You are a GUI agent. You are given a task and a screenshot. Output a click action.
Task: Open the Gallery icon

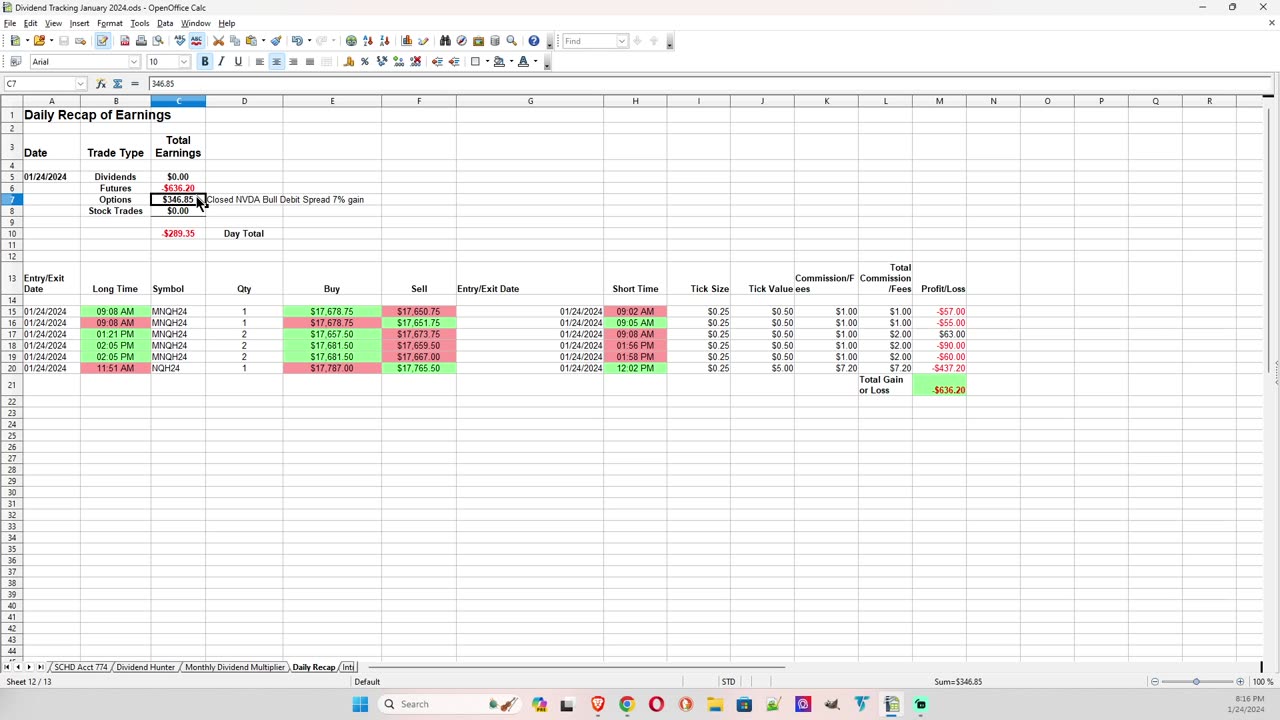coord(478,41)
